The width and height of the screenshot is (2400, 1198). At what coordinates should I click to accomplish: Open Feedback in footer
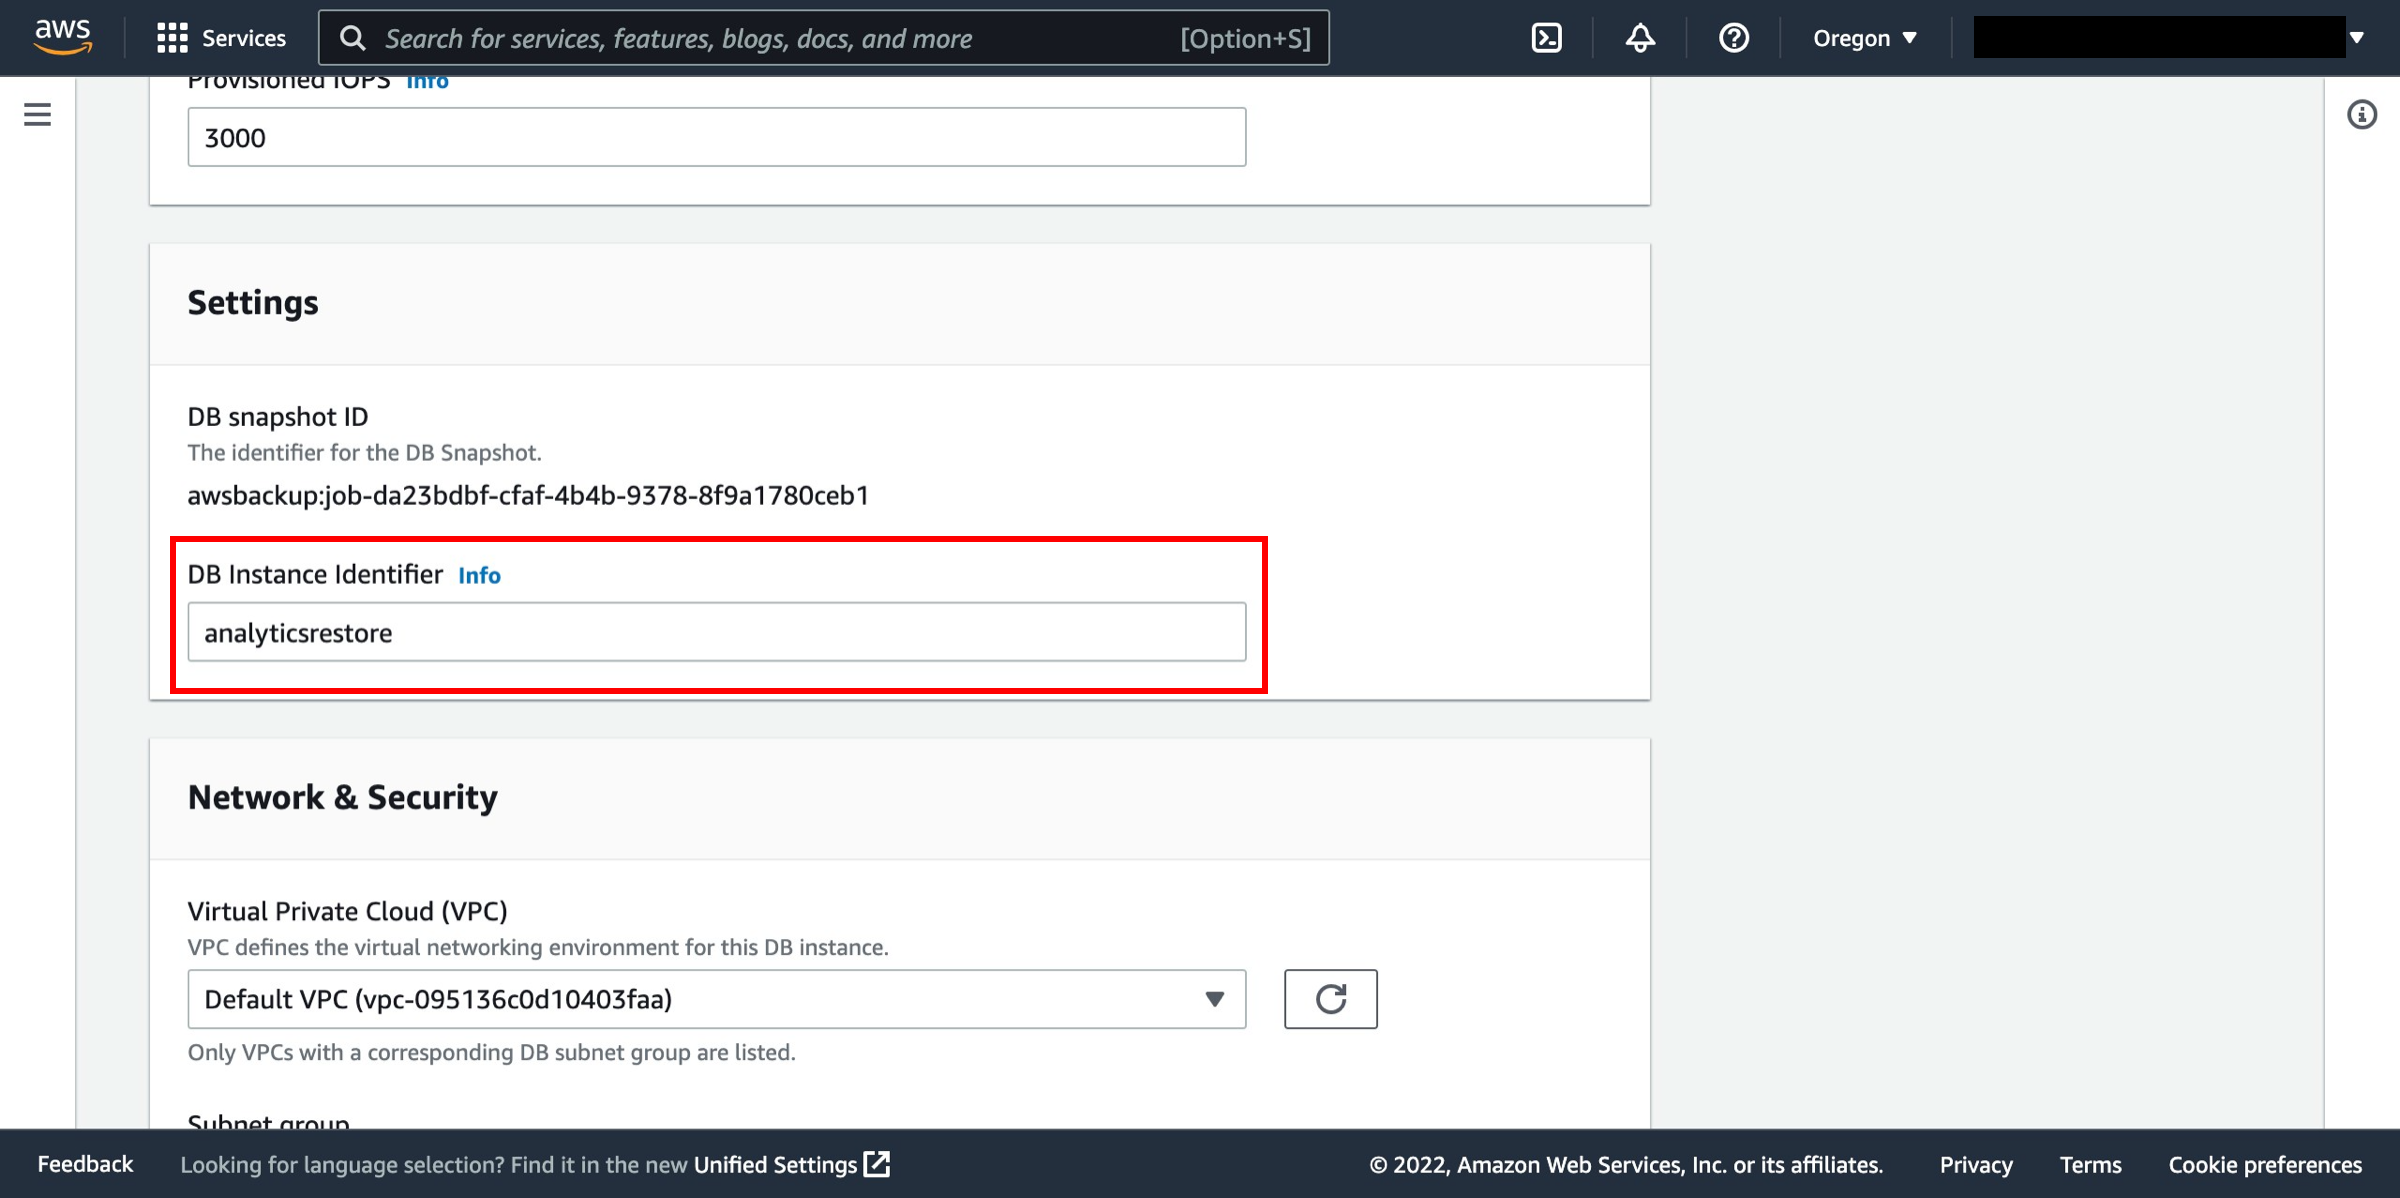coord(85,1164)
